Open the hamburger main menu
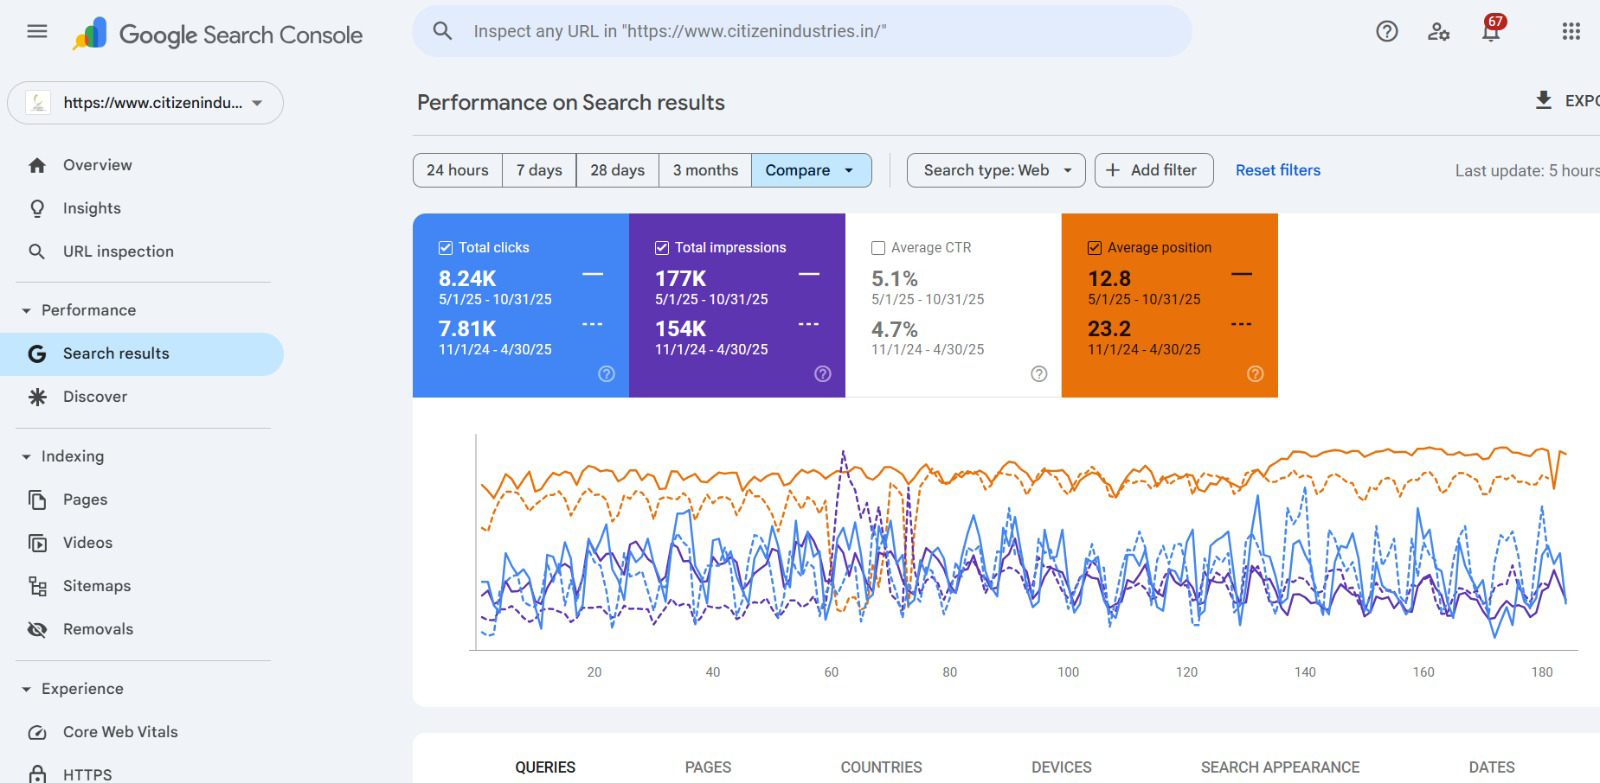The height and width of the screenshot is (783, 1600). (37, 31)
